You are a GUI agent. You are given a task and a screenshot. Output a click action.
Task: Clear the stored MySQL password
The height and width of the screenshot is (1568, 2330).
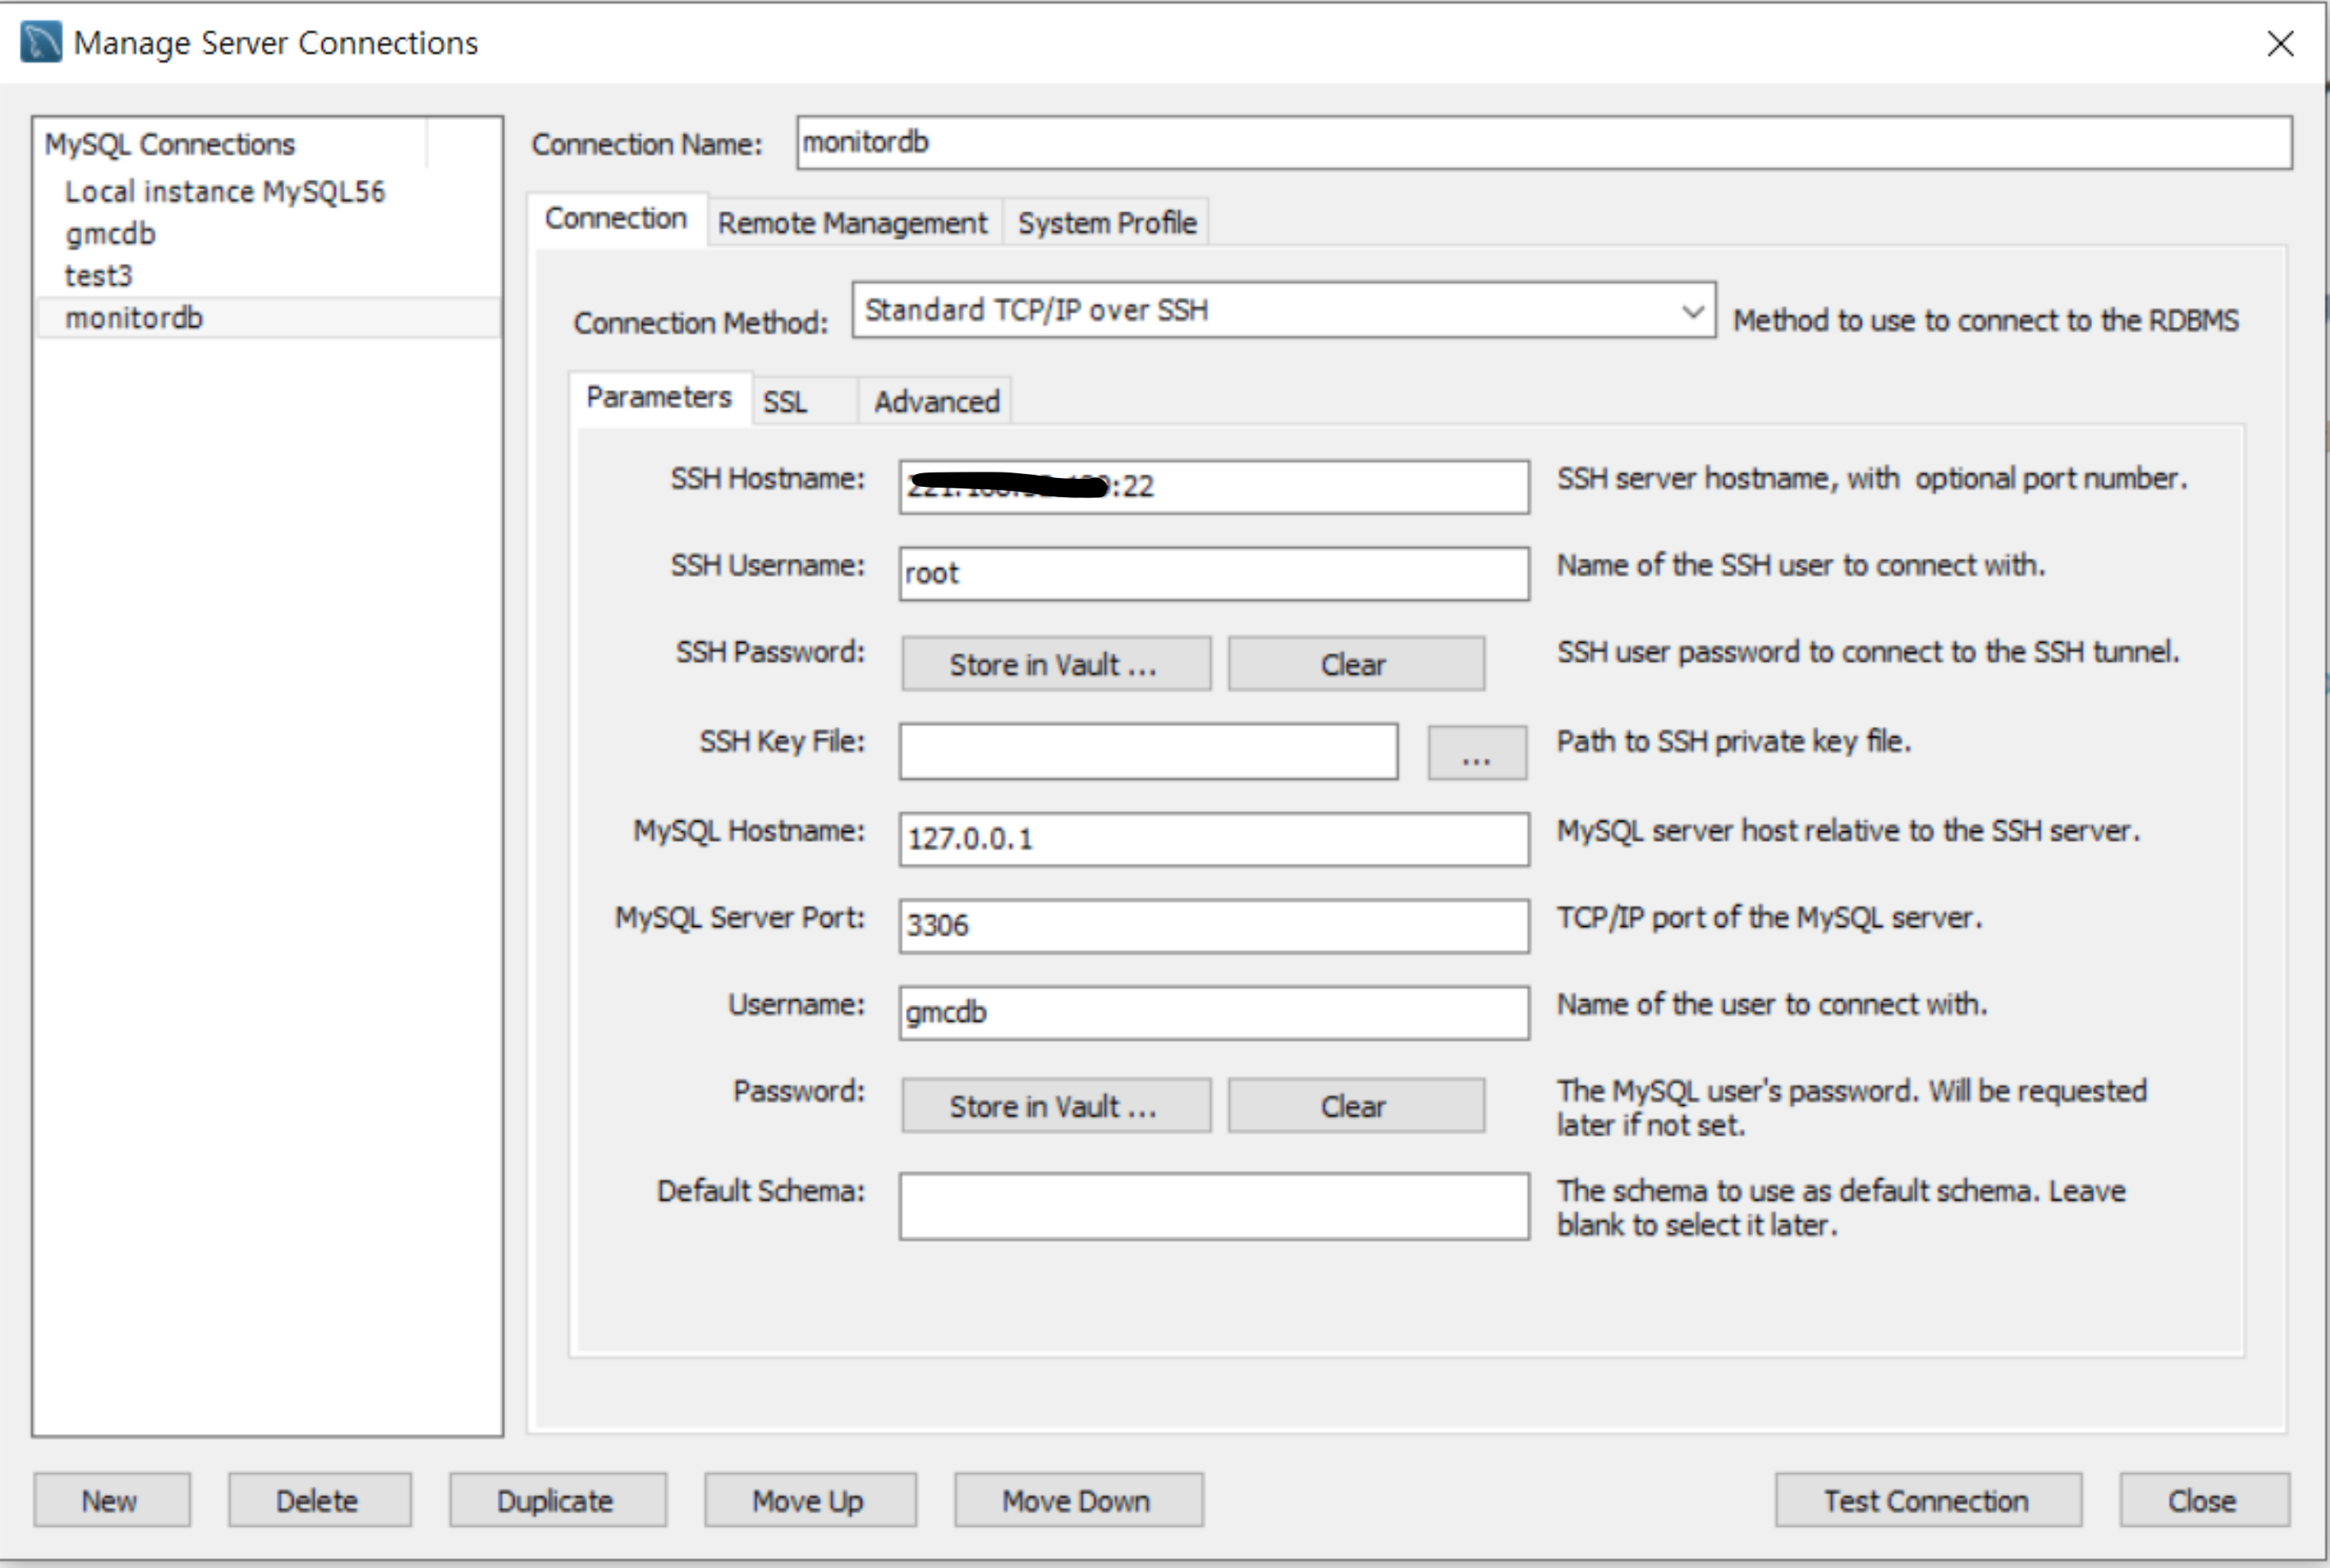click(x=1356, y=1106)
